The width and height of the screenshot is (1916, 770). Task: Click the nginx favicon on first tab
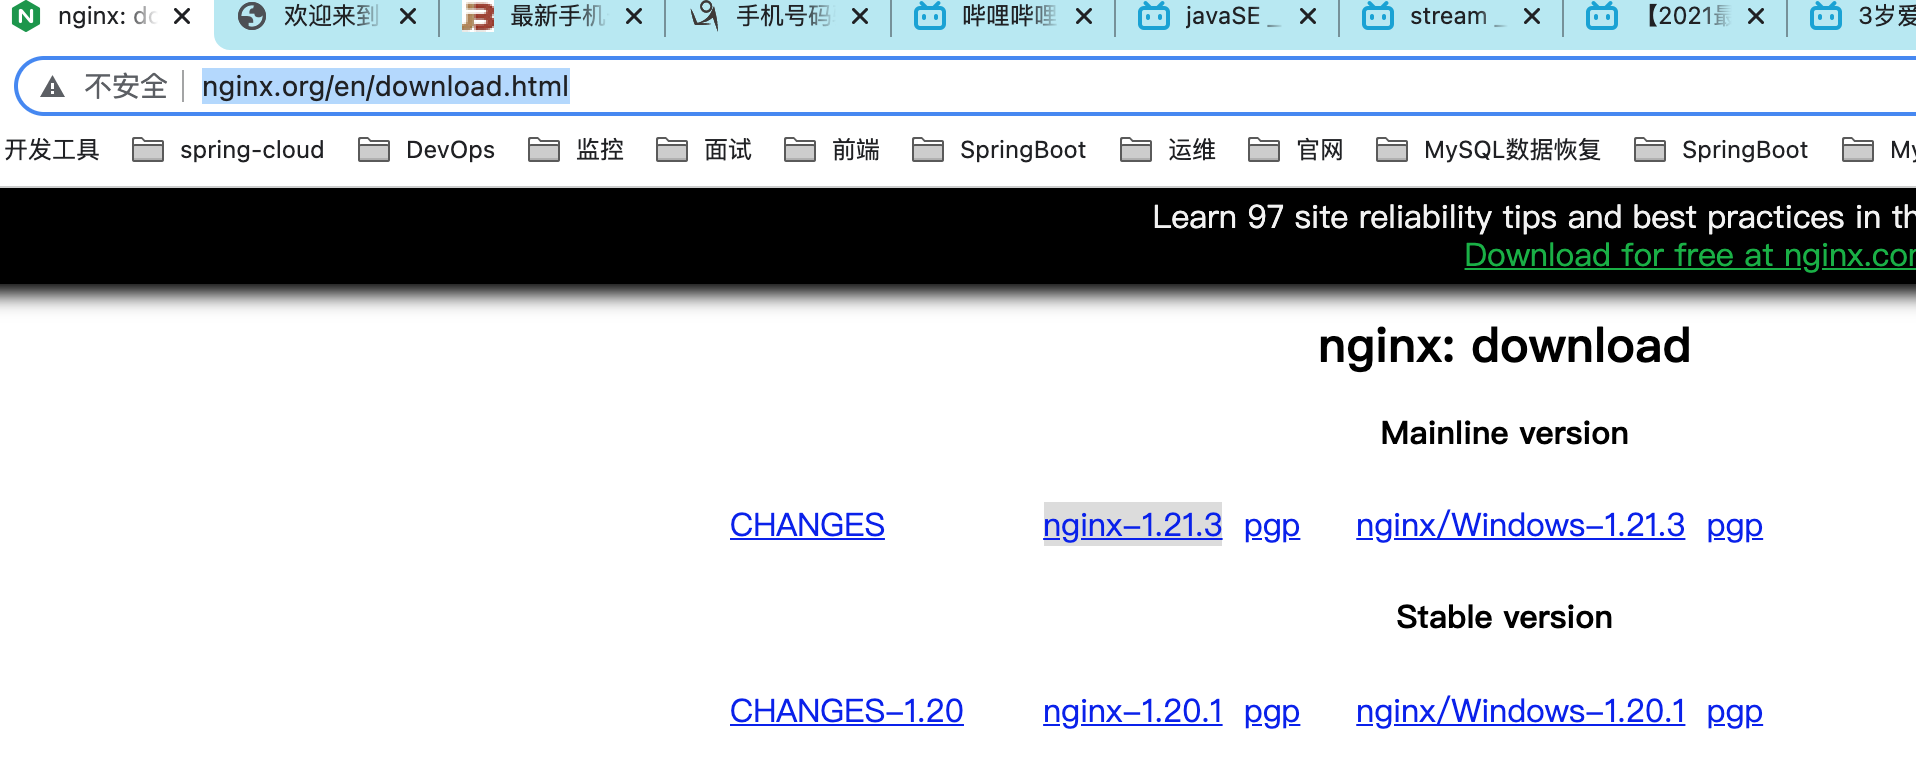click(x=25, y=16)
